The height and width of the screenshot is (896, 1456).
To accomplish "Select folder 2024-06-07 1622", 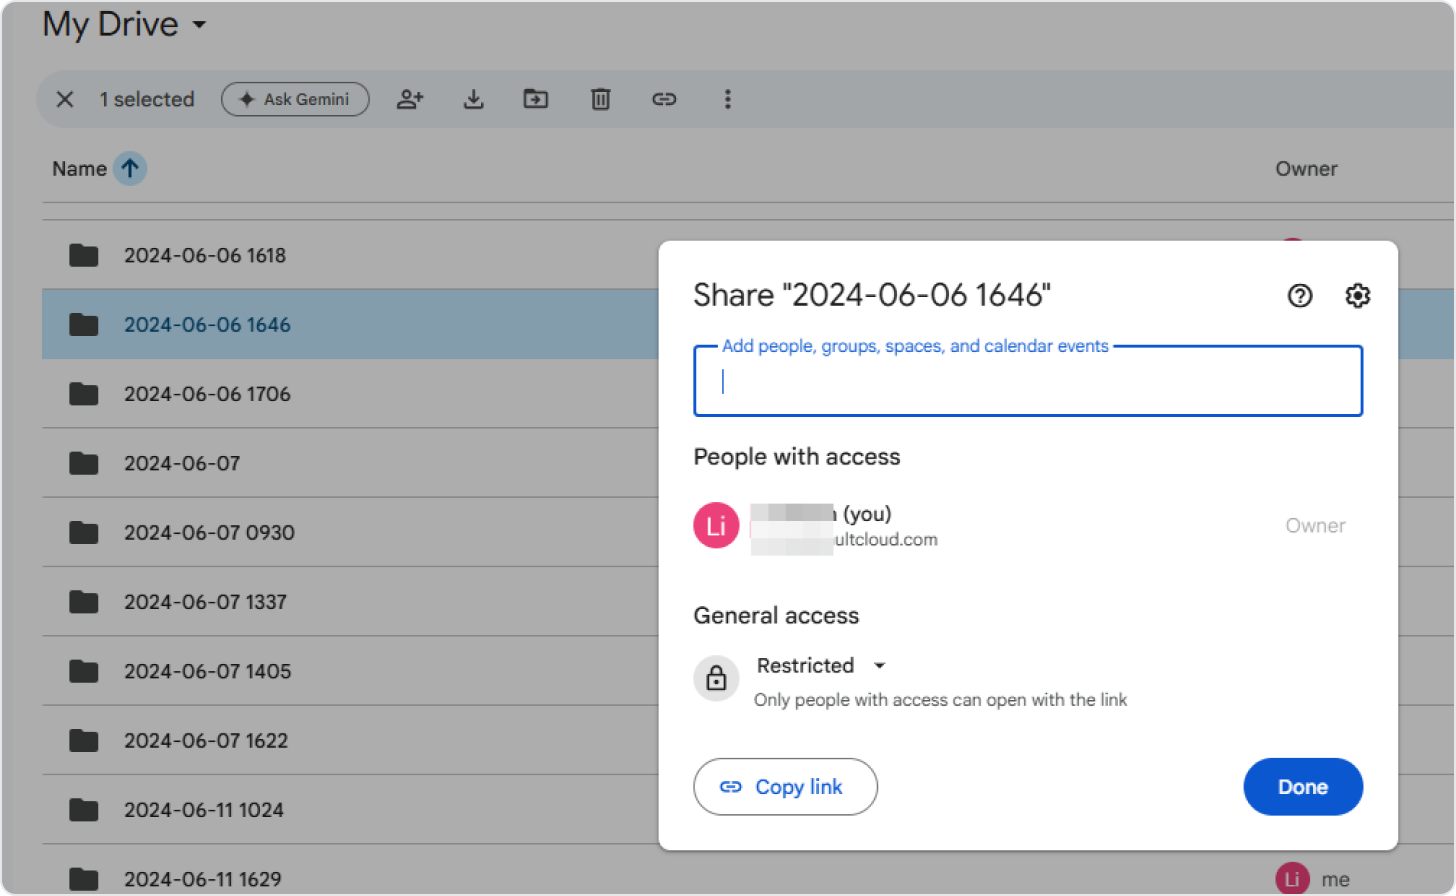I will tap(206, 741).
